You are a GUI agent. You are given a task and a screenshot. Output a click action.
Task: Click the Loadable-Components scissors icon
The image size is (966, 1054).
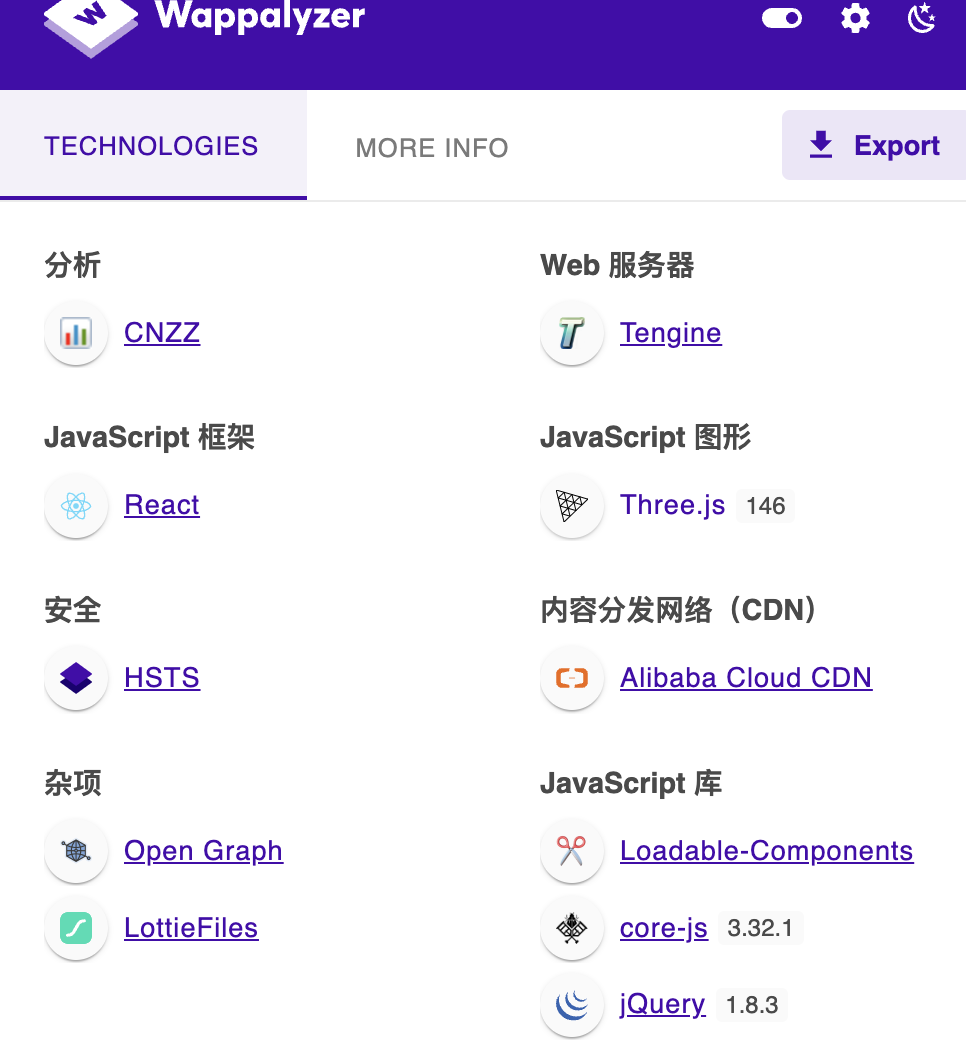click(572, 851)
